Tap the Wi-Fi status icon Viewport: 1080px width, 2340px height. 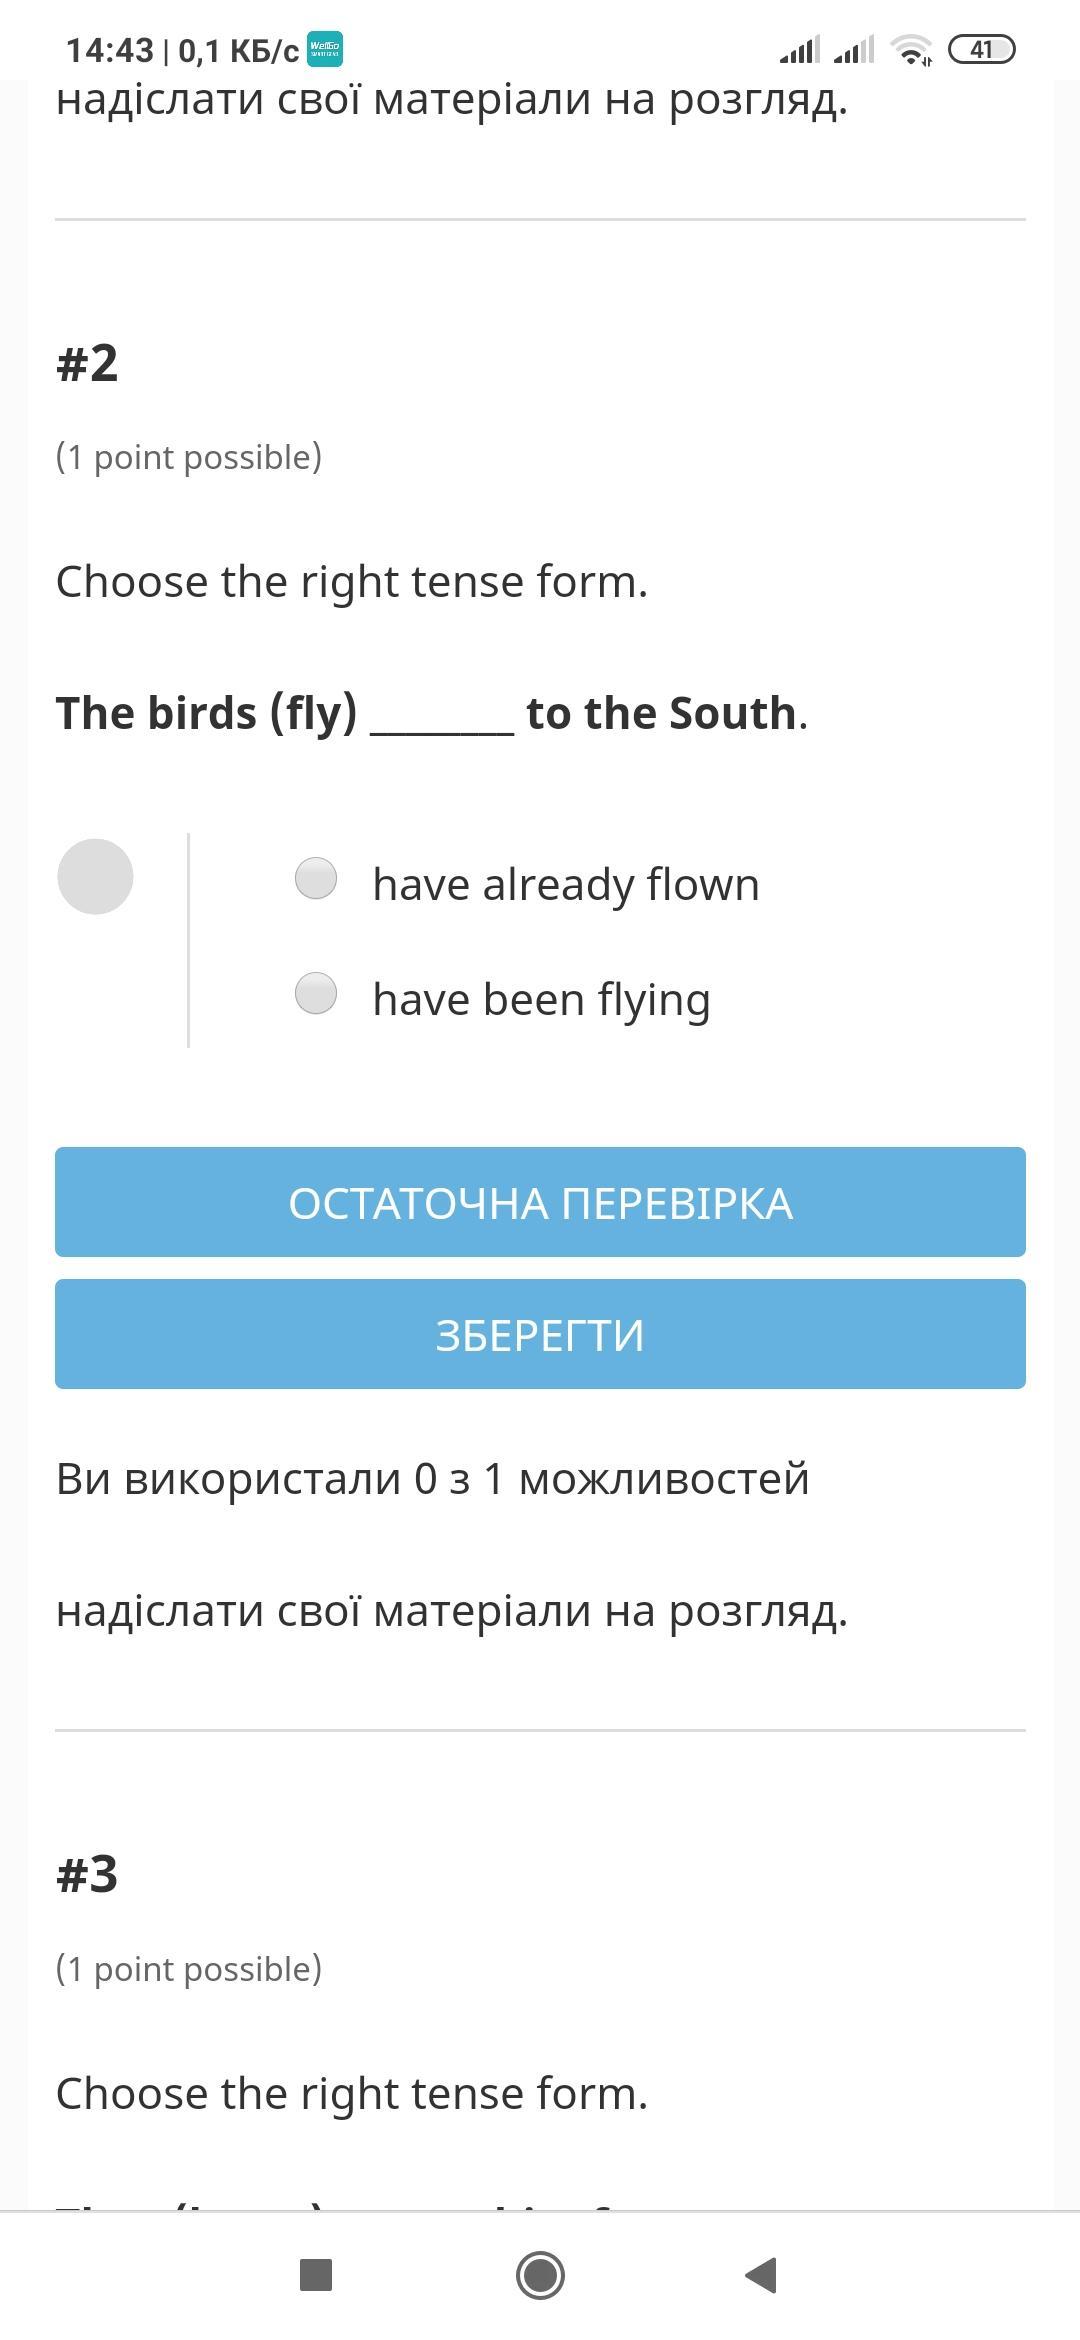click(x=911, y=49)
